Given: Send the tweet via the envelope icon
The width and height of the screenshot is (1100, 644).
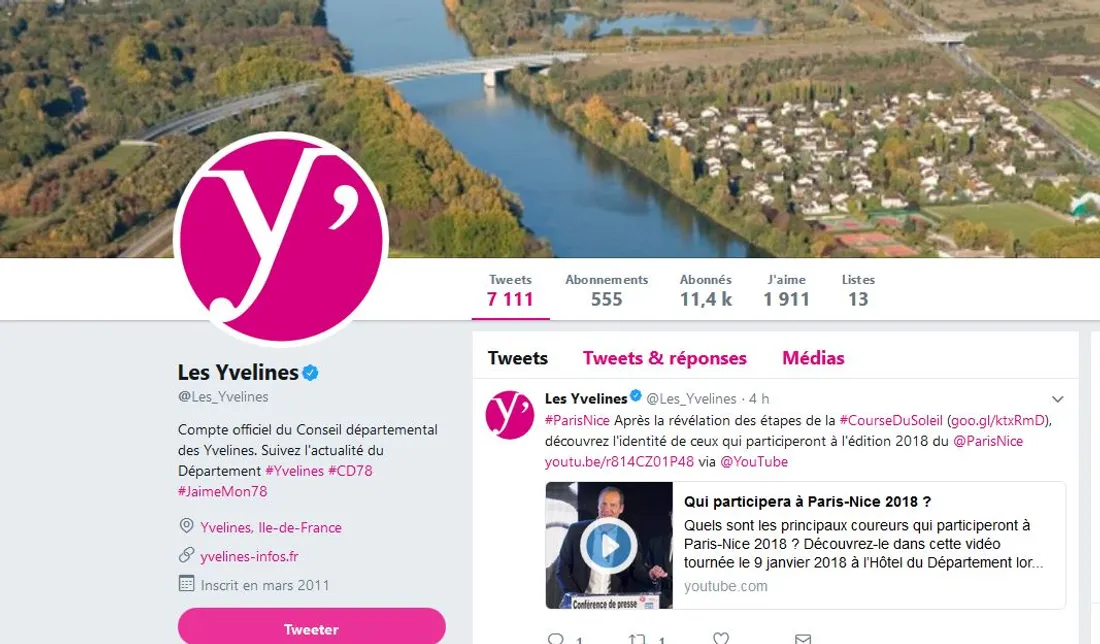Looking at the screenshot, I should (803, 639).
